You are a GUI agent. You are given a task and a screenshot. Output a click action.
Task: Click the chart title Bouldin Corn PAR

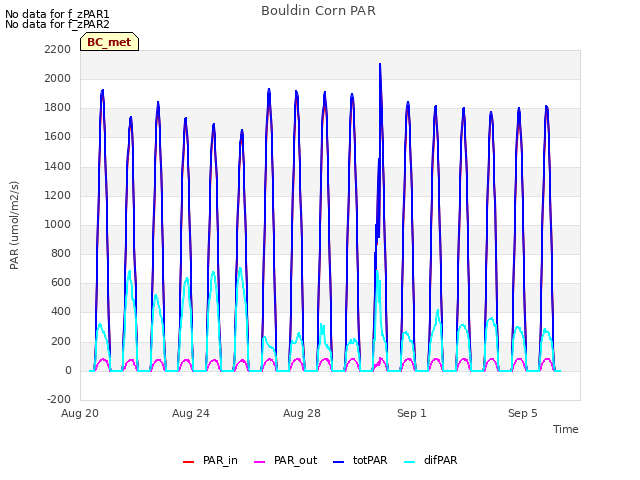(318, 11)
